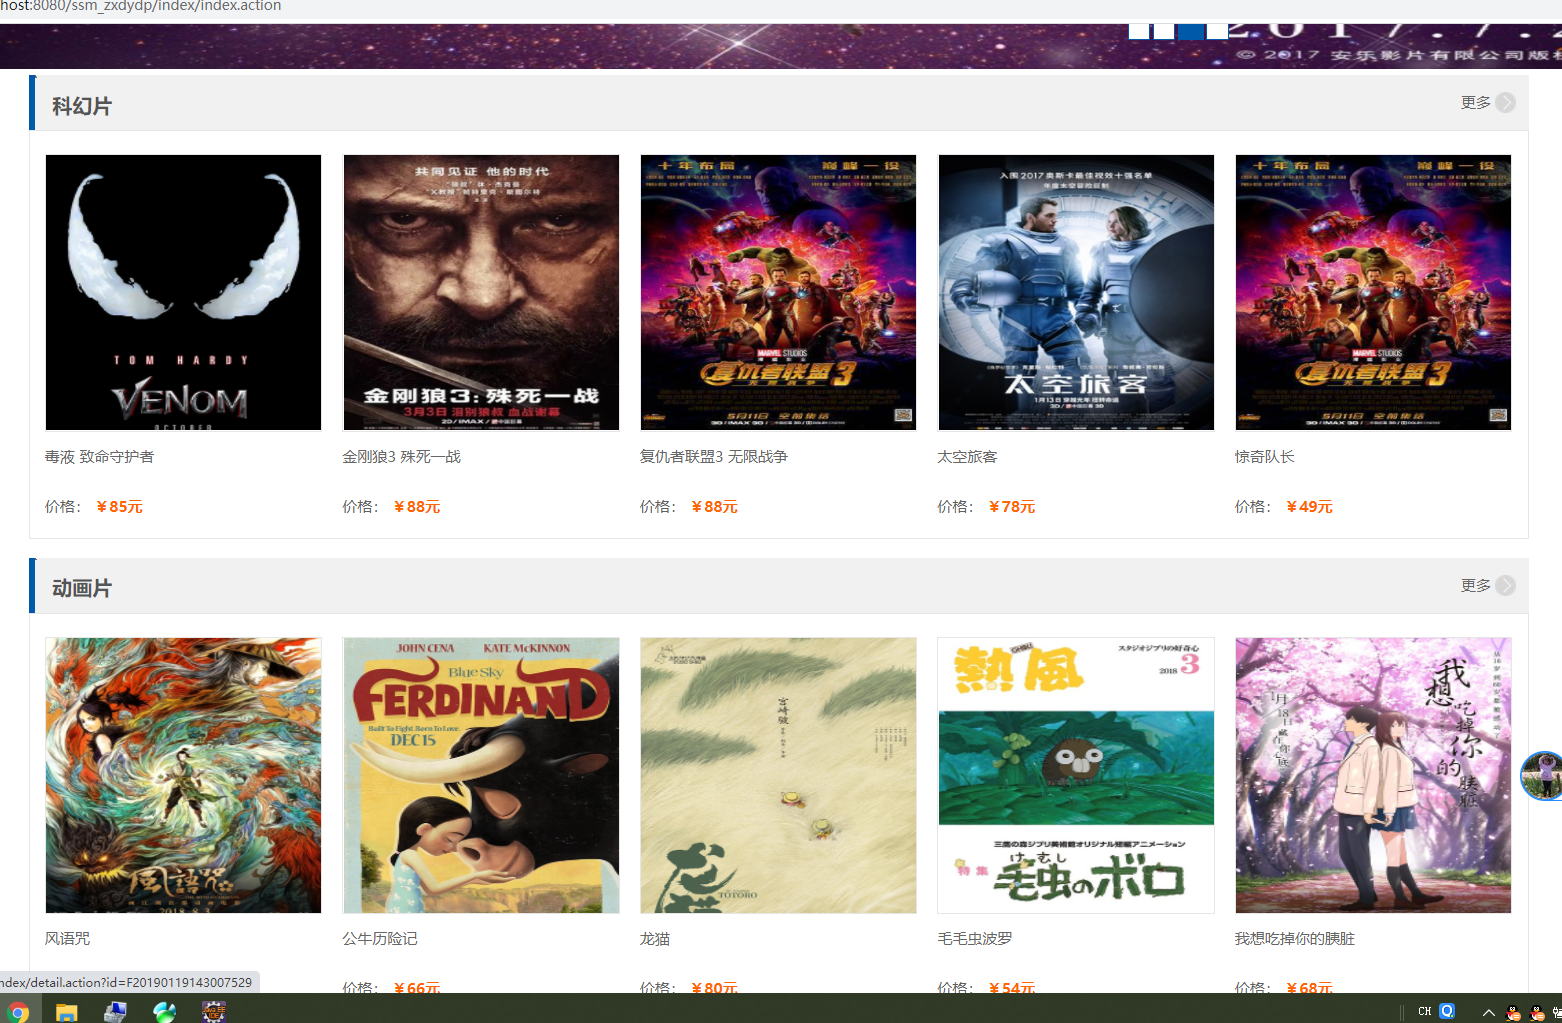The image size is (1562, 1023).
Task: Click the ¥88元 price under 金刚狼3
Action: pos(417,507)
